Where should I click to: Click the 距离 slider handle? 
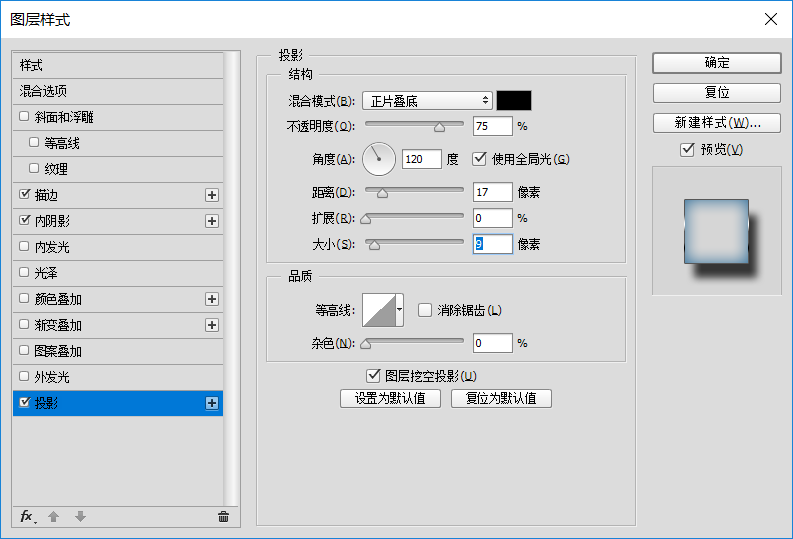(x=382, y=193)
